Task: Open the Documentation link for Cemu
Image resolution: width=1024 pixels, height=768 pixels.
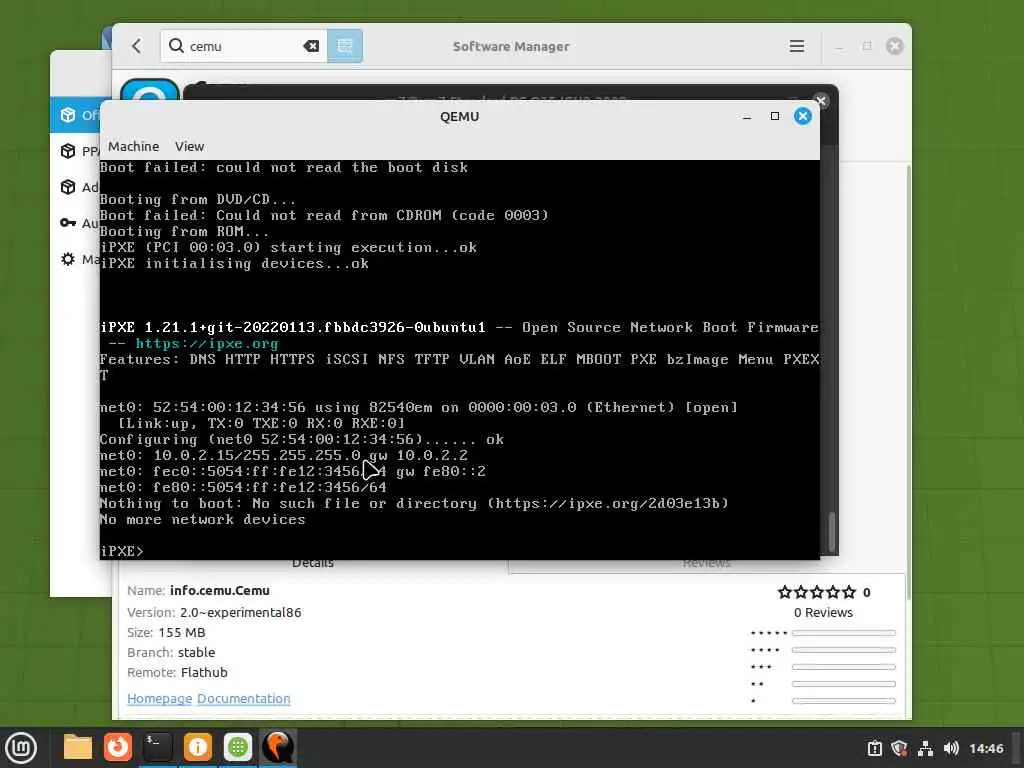Action: [x=244, y=698]
